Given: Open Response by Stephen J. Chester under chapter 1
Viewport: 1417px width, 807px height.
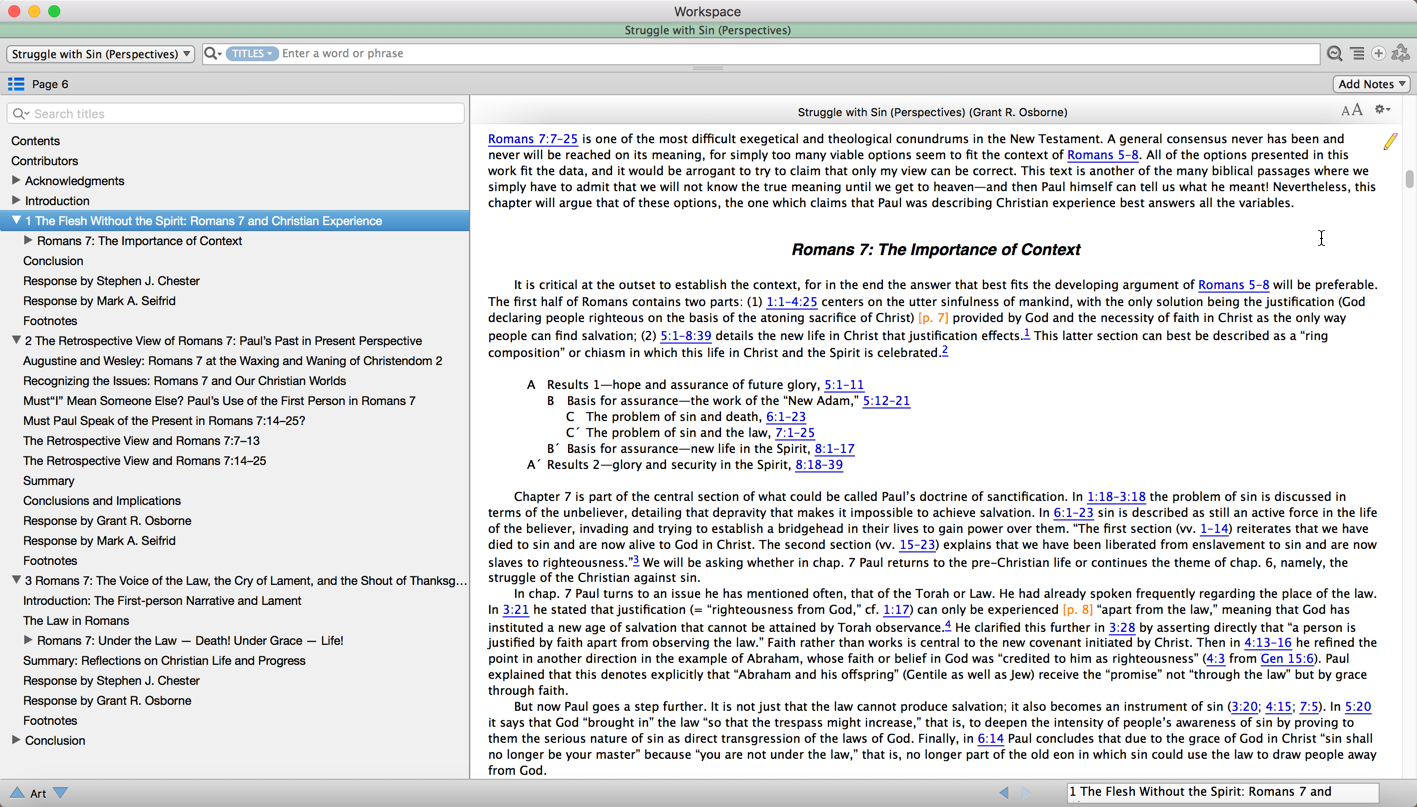Looking at the screenshot, I should pos(111,281).
